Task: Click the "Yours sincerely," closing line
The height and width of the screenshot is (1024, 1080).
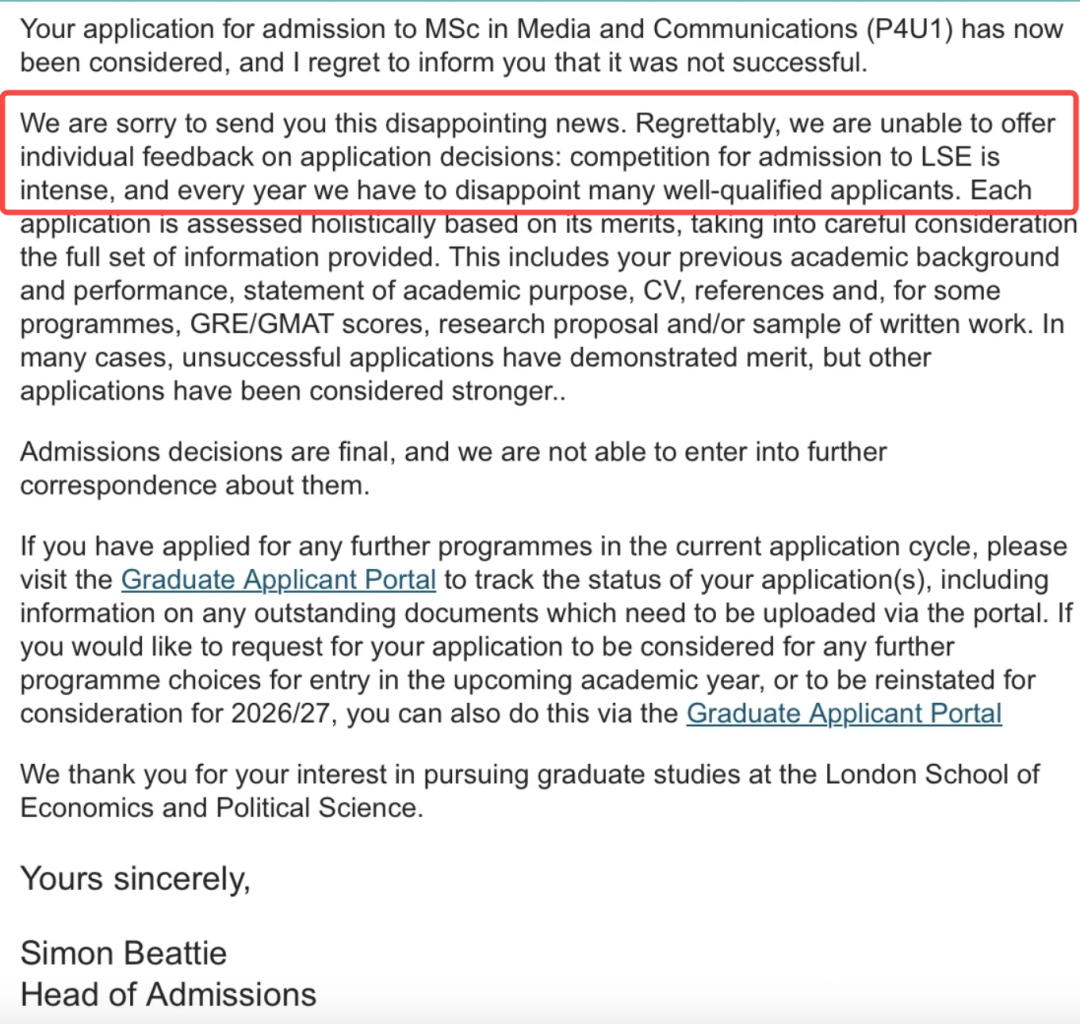Action: (135, 878)
